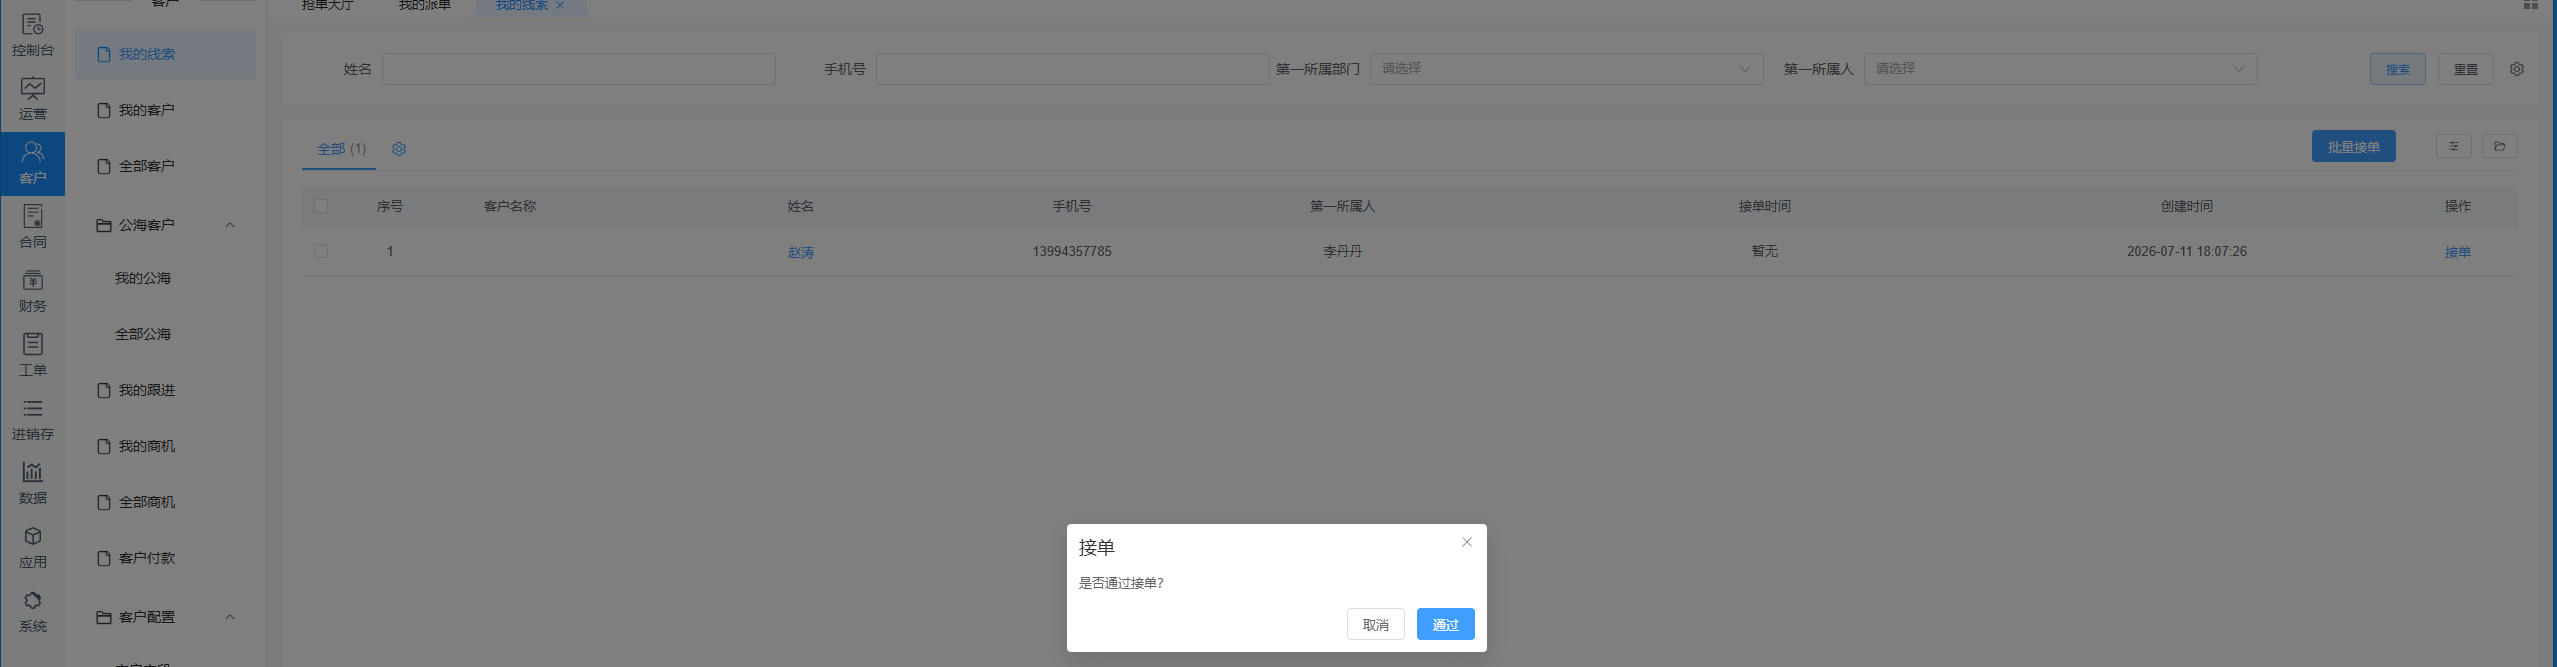
Task: Open the 第一所属人 dropdown
Action: tap(2060, 69)
